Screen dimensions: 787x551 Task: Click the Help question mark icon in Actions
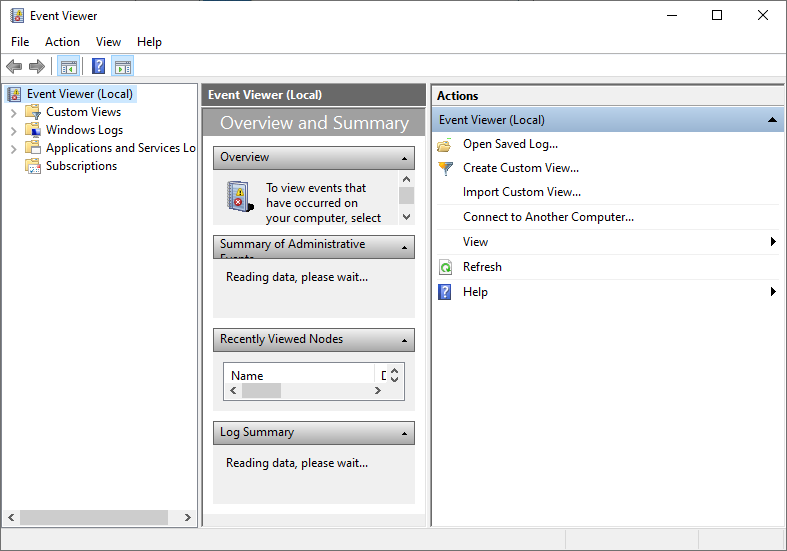(x=445, y=292)
